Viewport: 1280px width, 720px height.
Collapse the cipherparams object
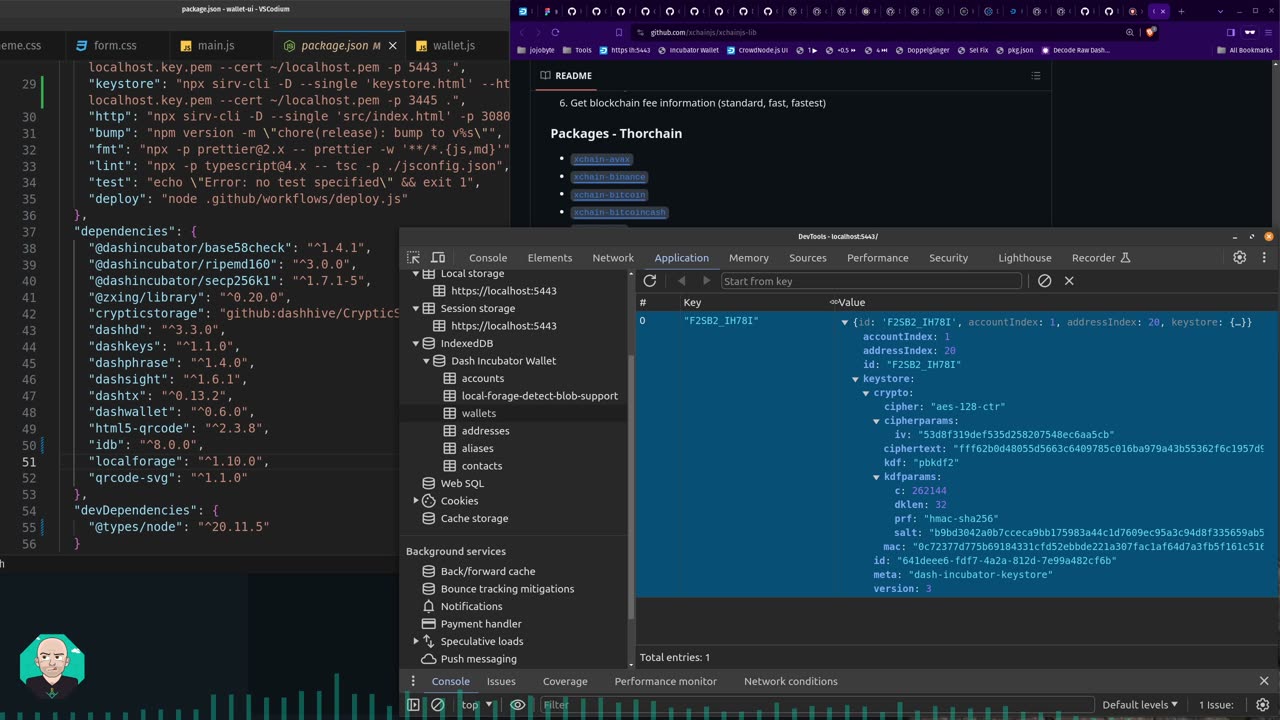[x=877, y=421]
